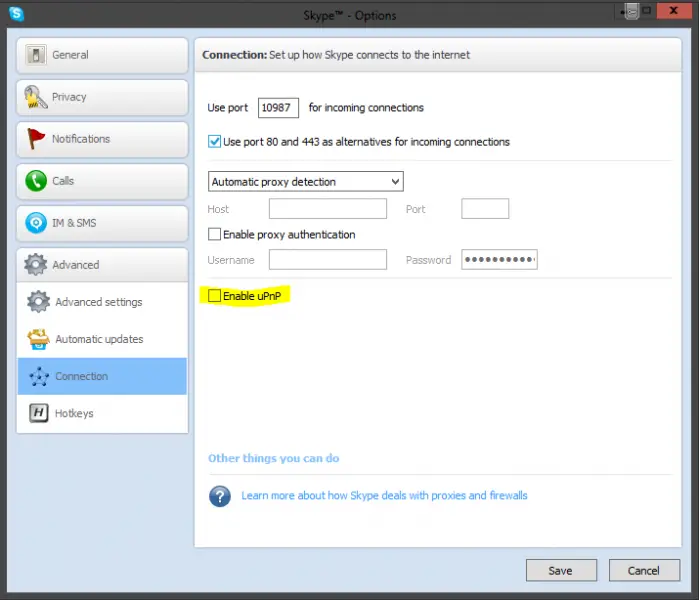Click the Privacy keys icon

pos(36,97)
